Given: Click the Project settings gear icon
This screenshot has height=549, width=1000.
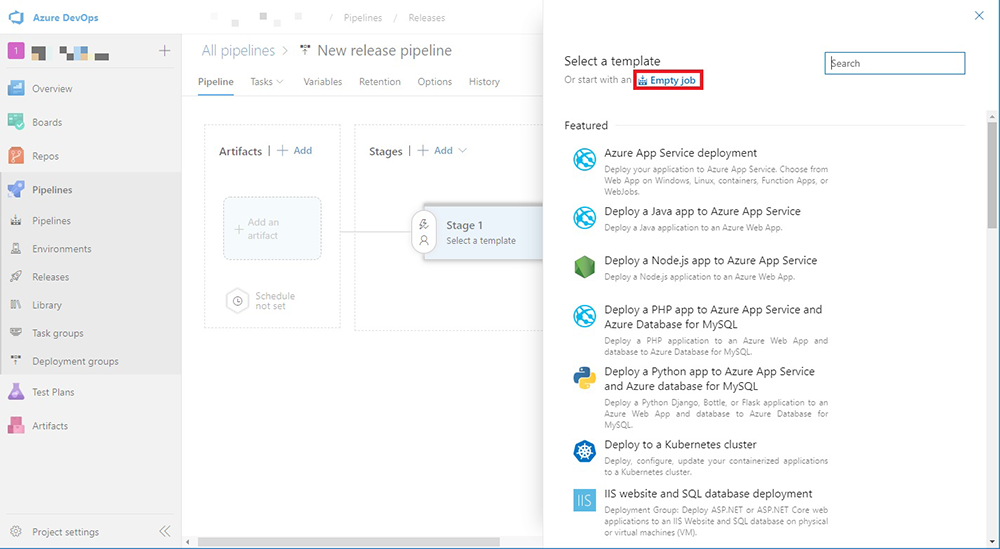Looking at the screenshot, I should (x=16, y=531).
